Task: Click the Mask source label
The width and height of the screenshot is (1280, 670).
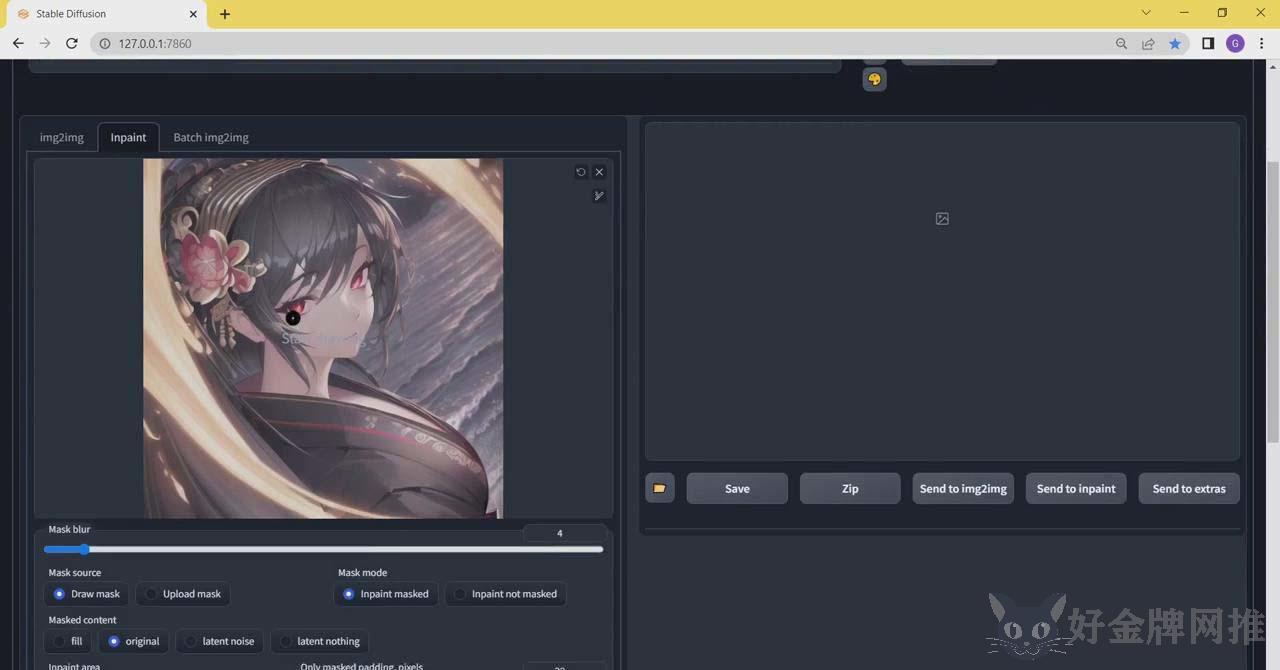Action: click(75, 573)
